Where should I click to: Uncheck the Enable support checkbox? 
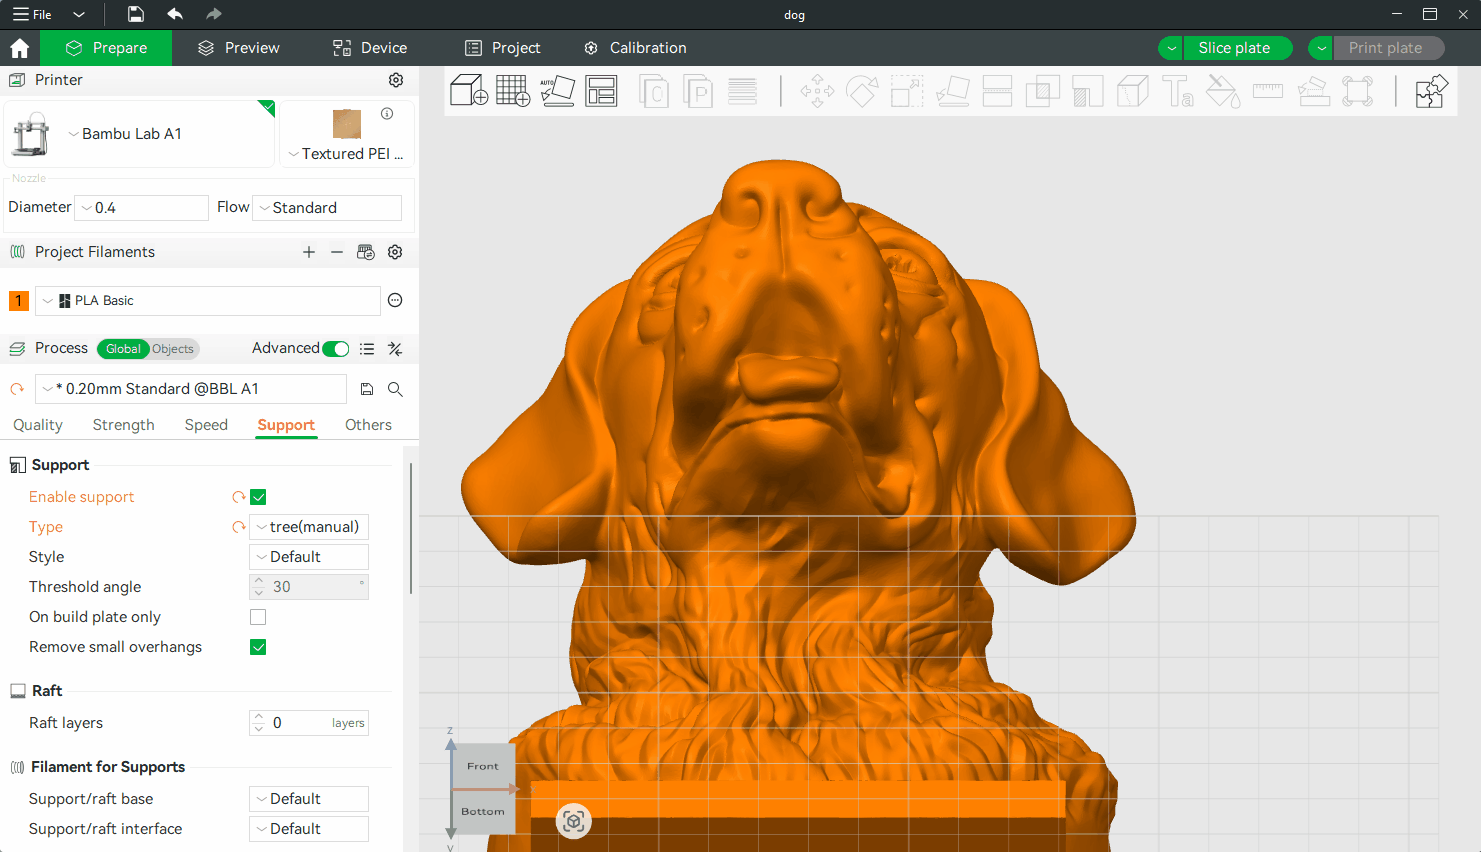click(x=258, y=497)
